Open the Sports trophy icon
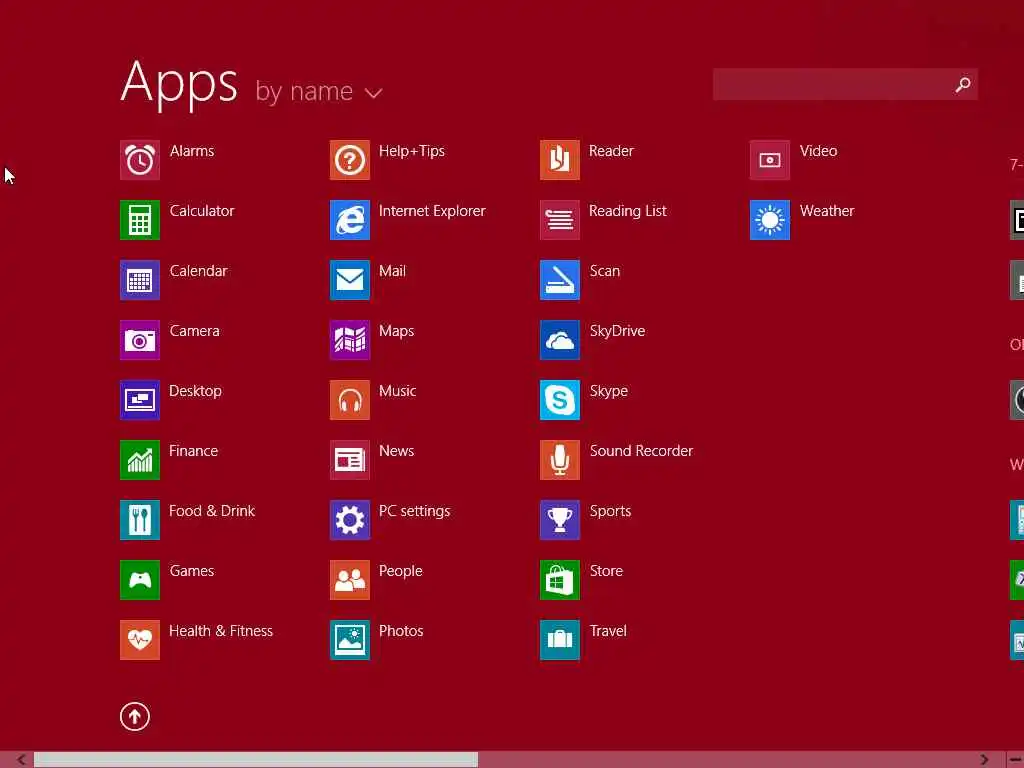Image resolution: width=1024 pixels, height=768 pixels. 560,520
